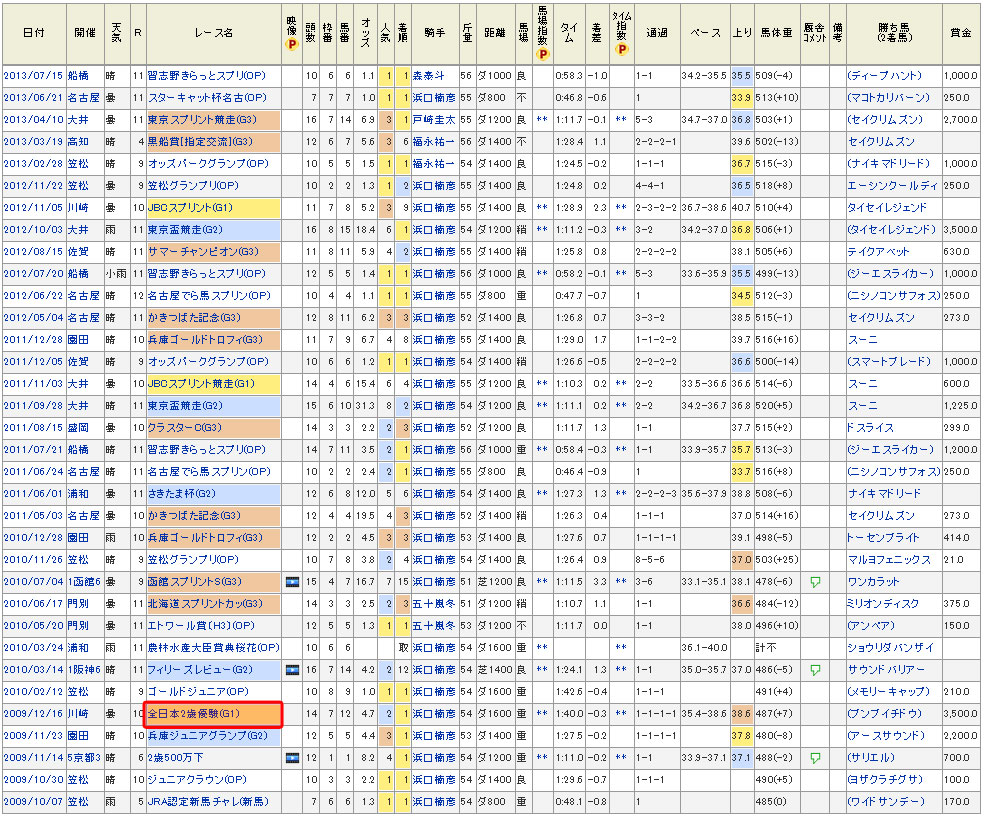Open venue link 5京都3

click(x=84, y=758)
